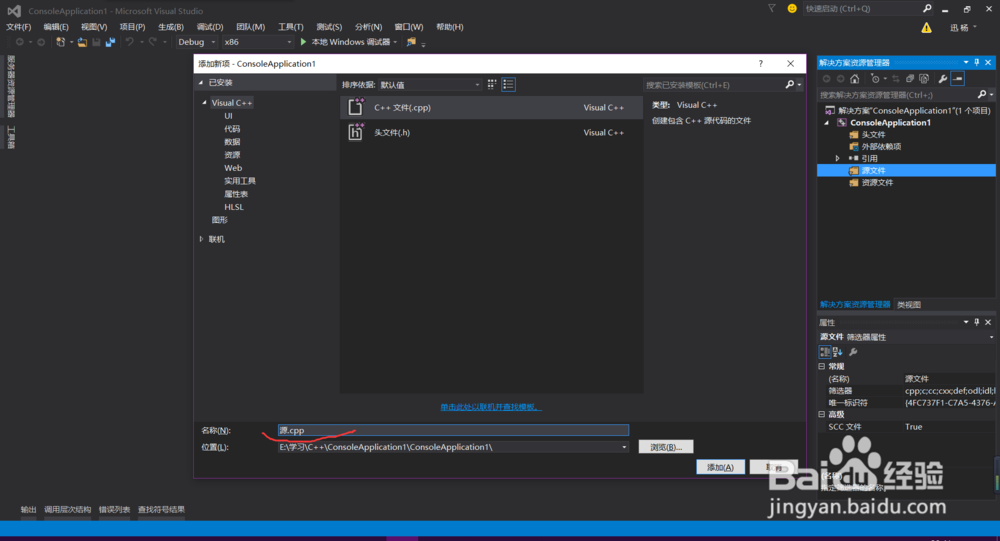Switch to the Class View (类视图) tab

coord(909,305)
